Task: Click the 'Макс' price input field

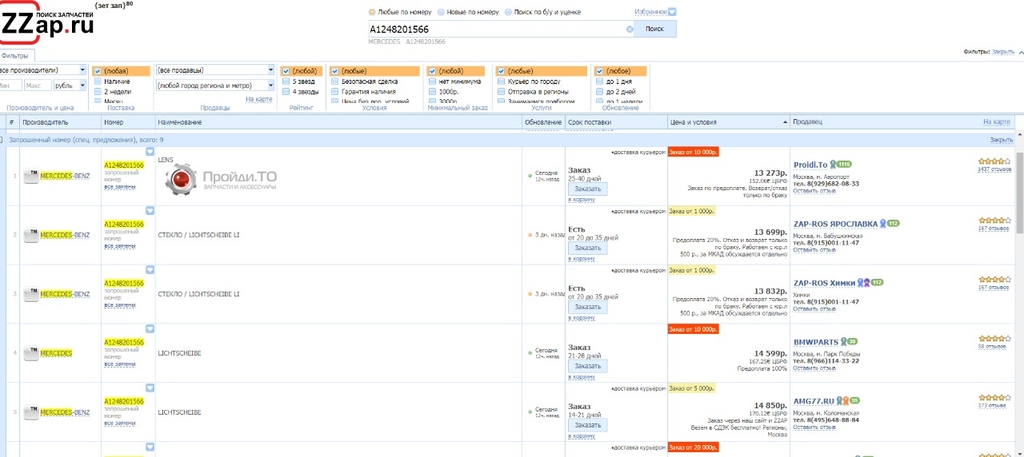Action: click(x=38, y=85)
